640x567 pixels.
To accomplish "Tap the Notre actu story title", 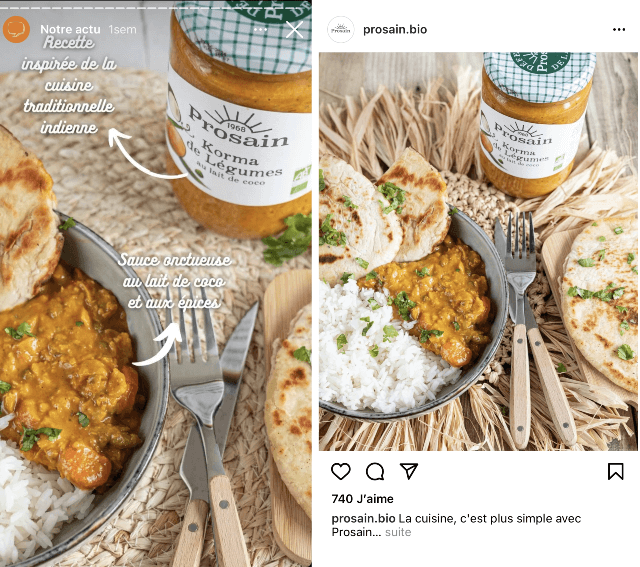I will [70, 29].
